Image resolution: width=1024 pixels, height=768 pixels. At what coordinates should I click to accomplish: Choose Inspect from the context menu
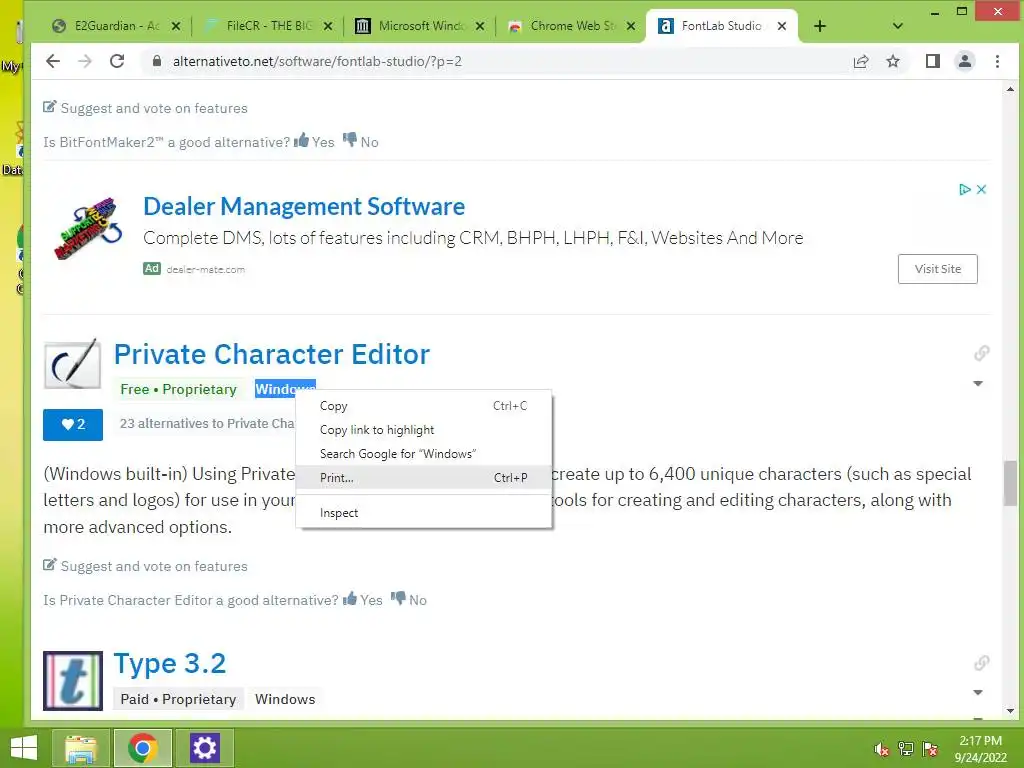pos(423,513)
